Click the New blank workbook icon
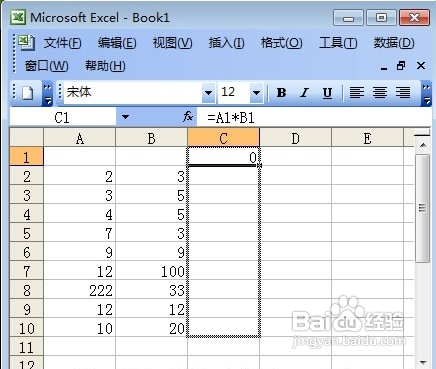This screenshot has width=436, height=369. (28, 93)
